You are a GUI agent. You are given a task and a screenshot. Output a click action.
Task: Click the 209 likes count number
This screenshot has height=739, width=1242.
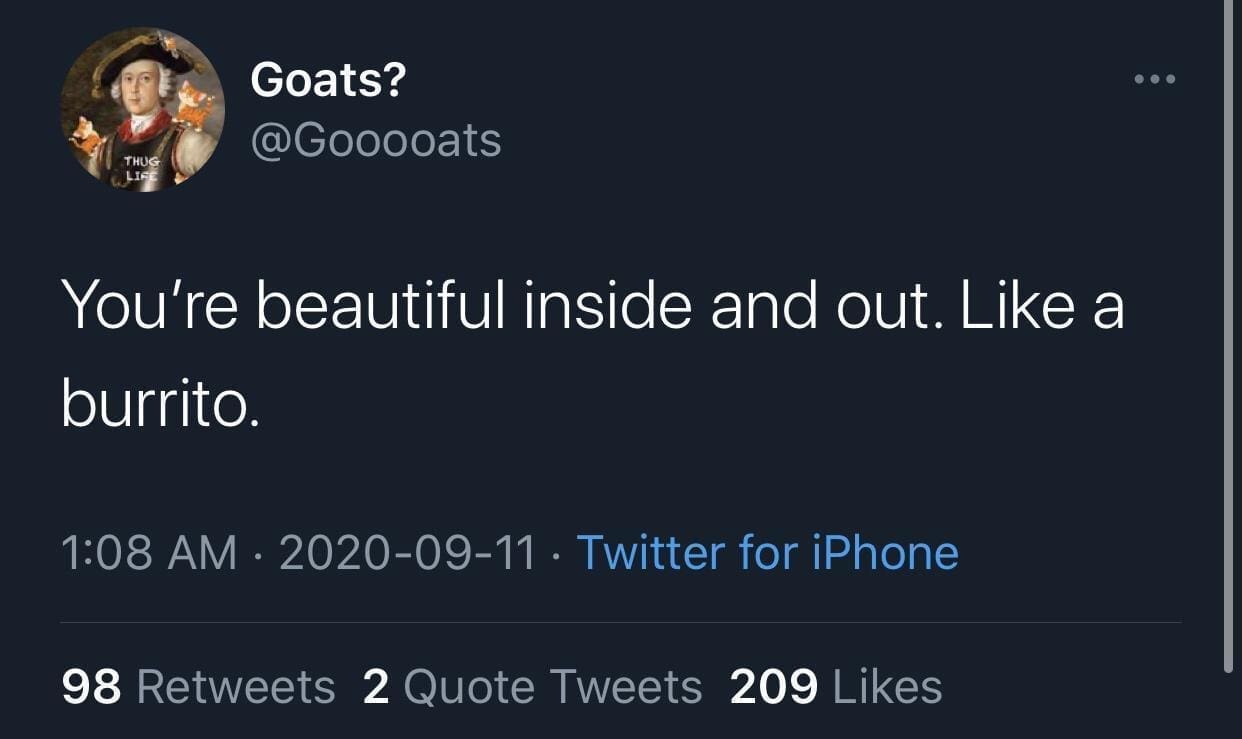coord(773,687)
